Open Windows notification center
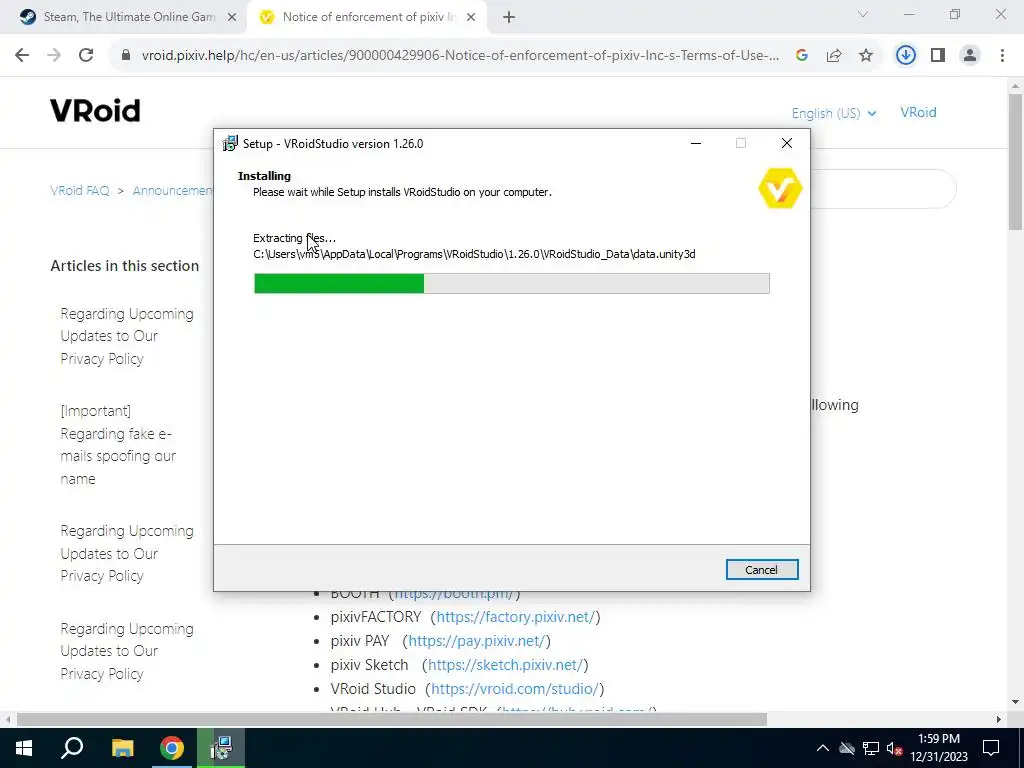Screen dimensions: 1024x768 click(x=991, y=748)
